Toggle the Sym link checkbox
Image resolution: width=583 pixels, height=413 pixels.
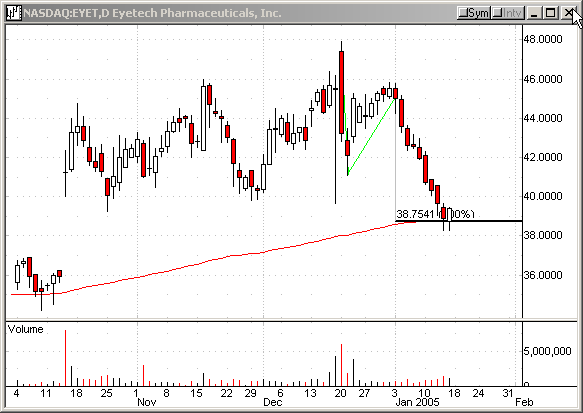tap(474, 13)
